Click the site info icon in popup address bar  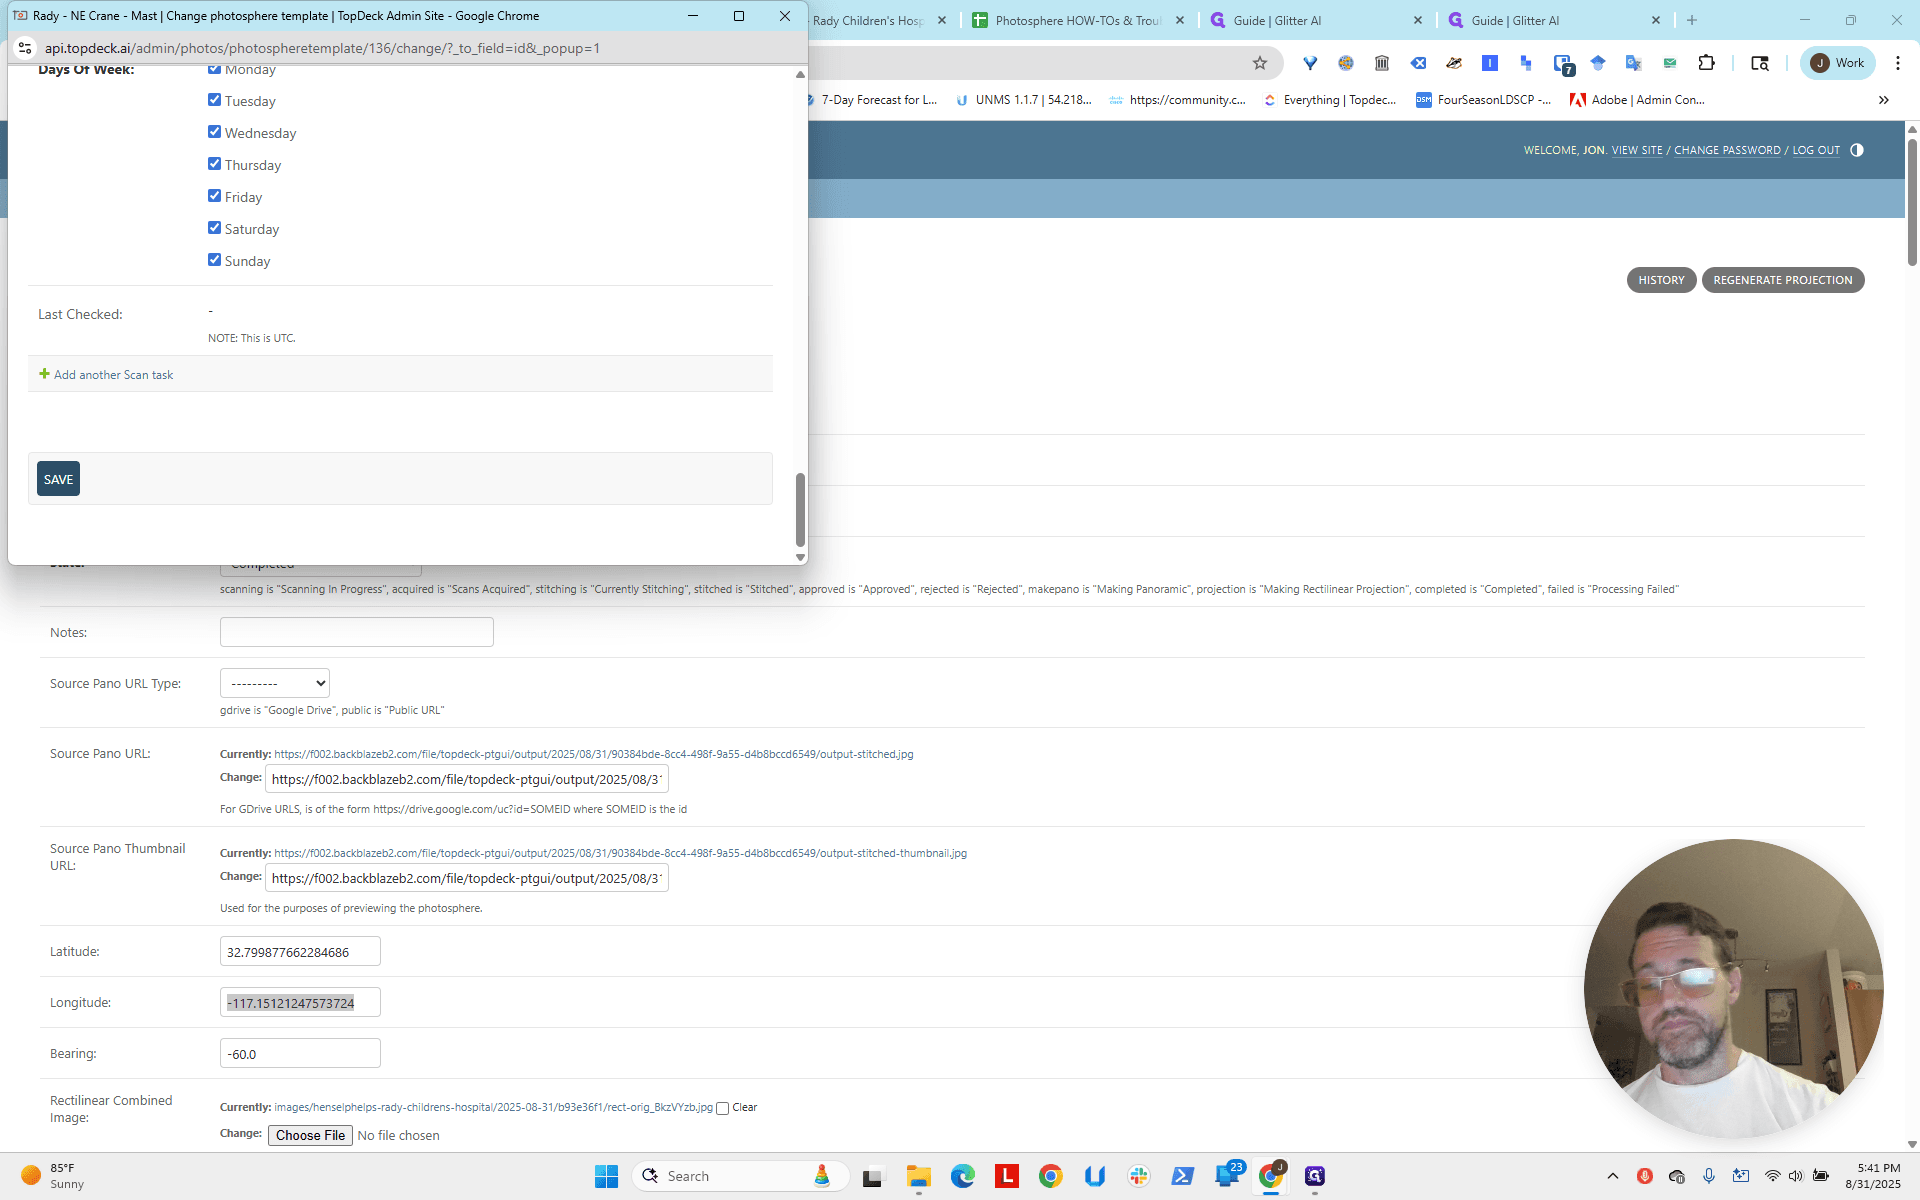[x=26, y=48]
